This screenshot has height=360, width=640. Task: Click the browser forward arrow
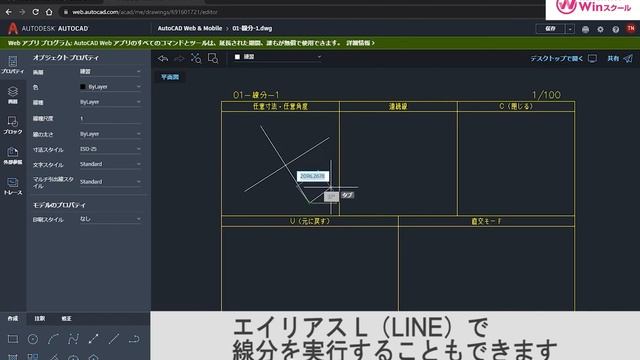click(x=22, y=12)
